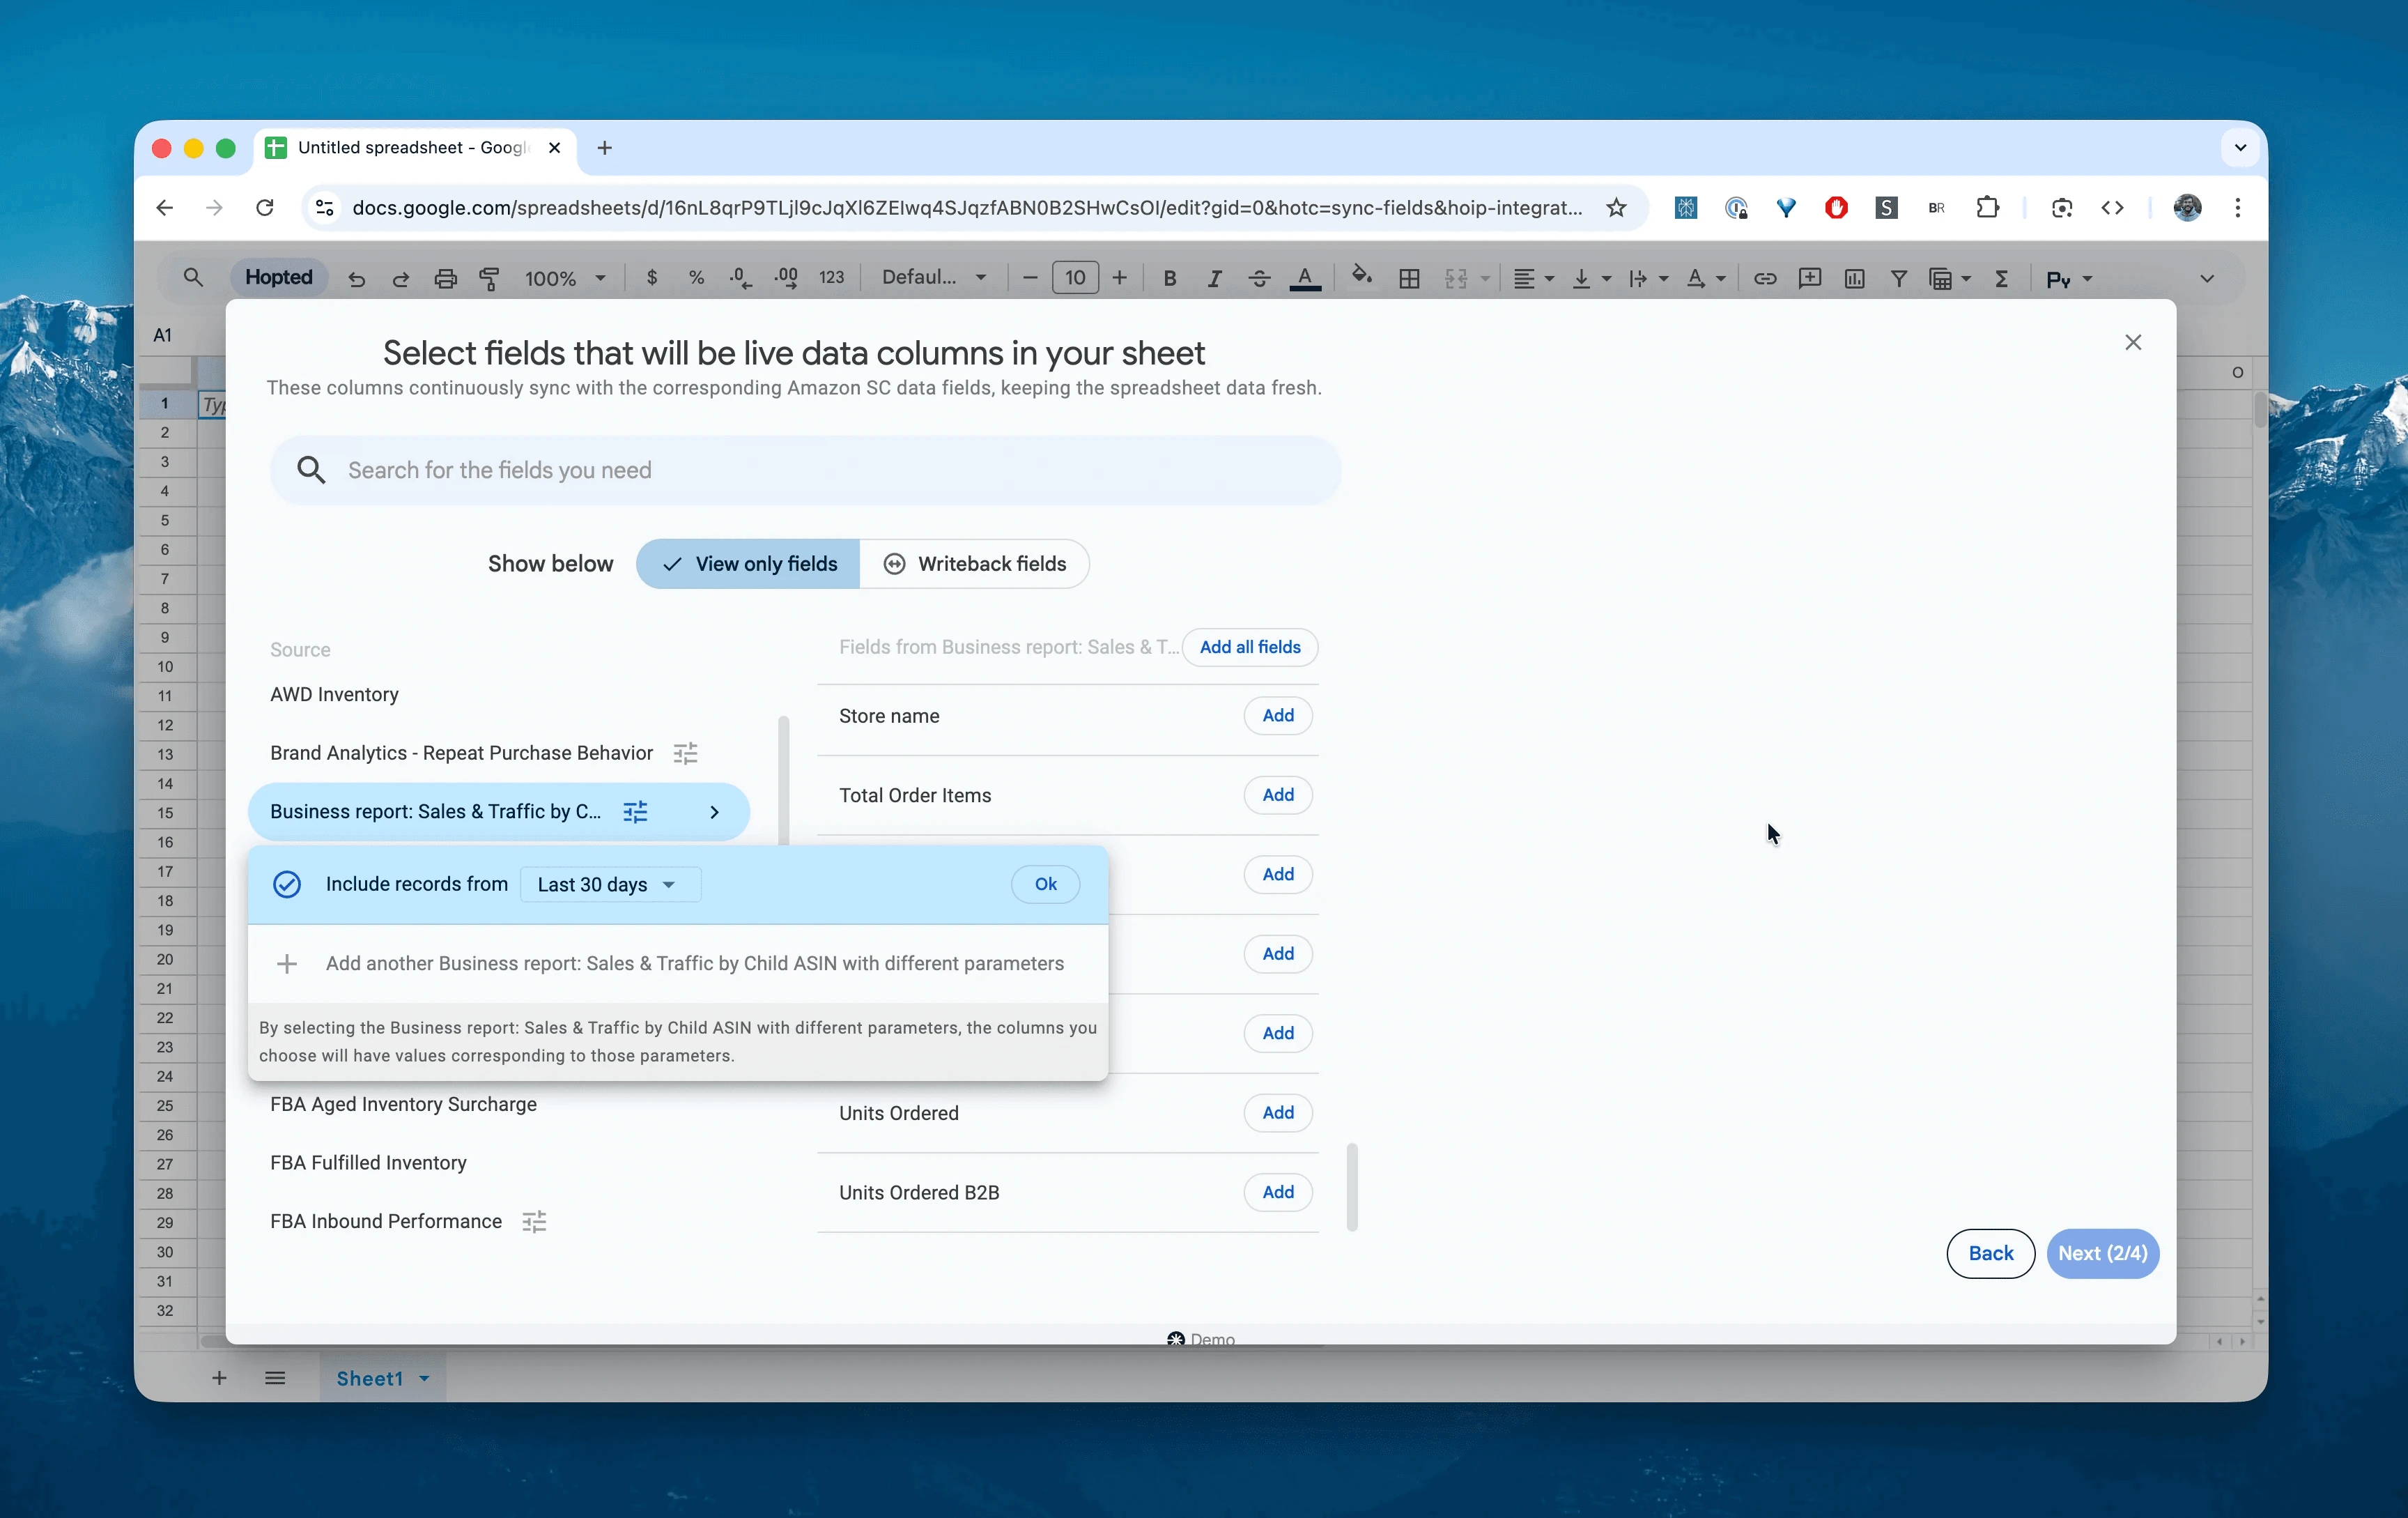Open a new browser tab
Image resolution: width=2408 pixels, height=1518 pixels.
coord(604,148)
